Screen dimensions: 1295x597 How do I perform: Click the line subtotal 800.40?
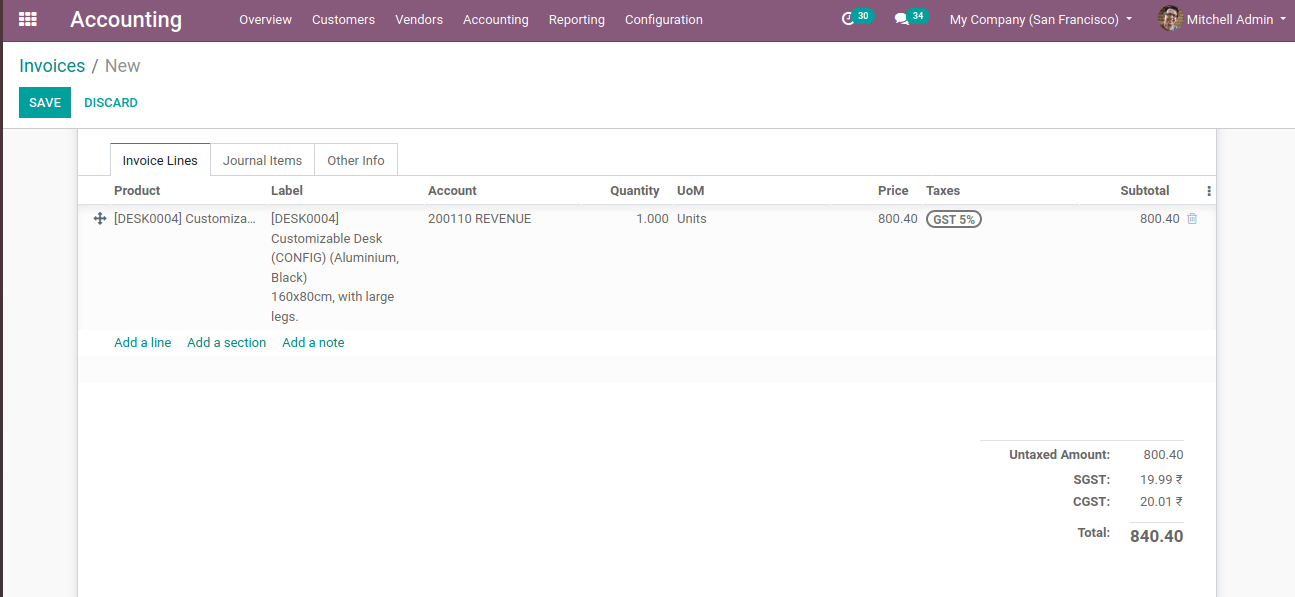pos(1160,219)
